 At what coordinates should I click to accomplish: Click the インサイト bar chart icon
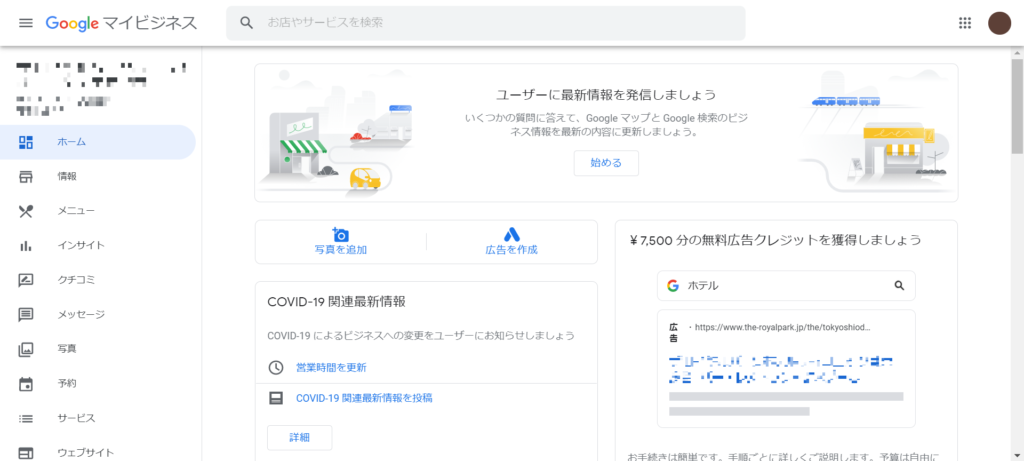(25, 246)
